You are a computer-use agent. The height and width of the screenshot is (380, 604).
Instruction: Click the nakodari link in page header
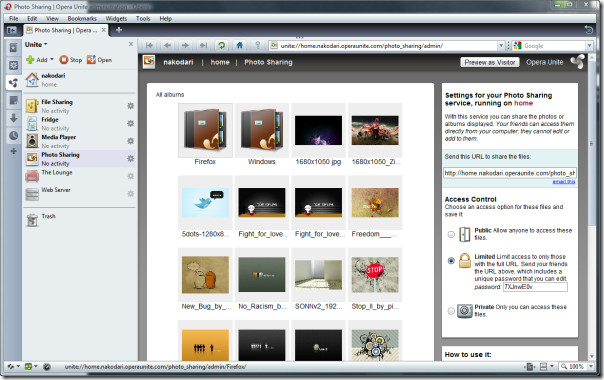[178, 62]
